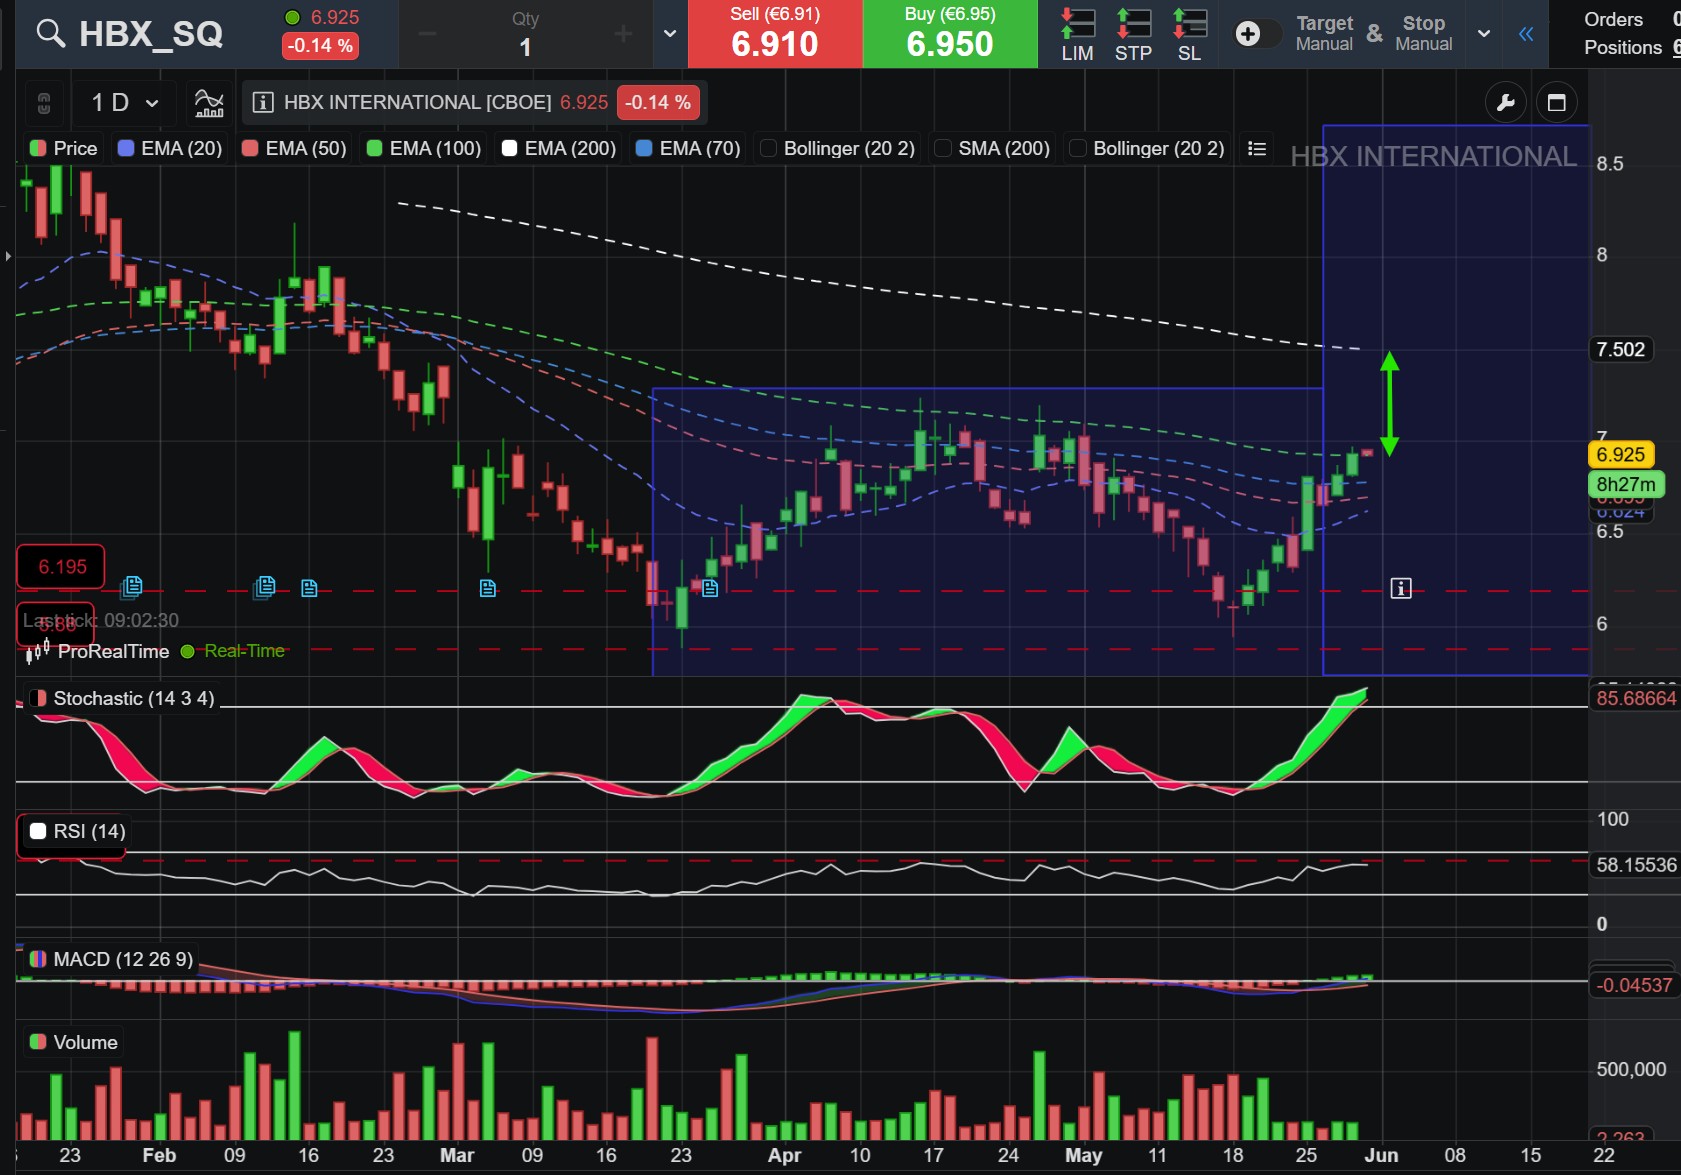Open the info icon beside HBX INTERNATIONAL [CBOE]

tap(263, 102)
